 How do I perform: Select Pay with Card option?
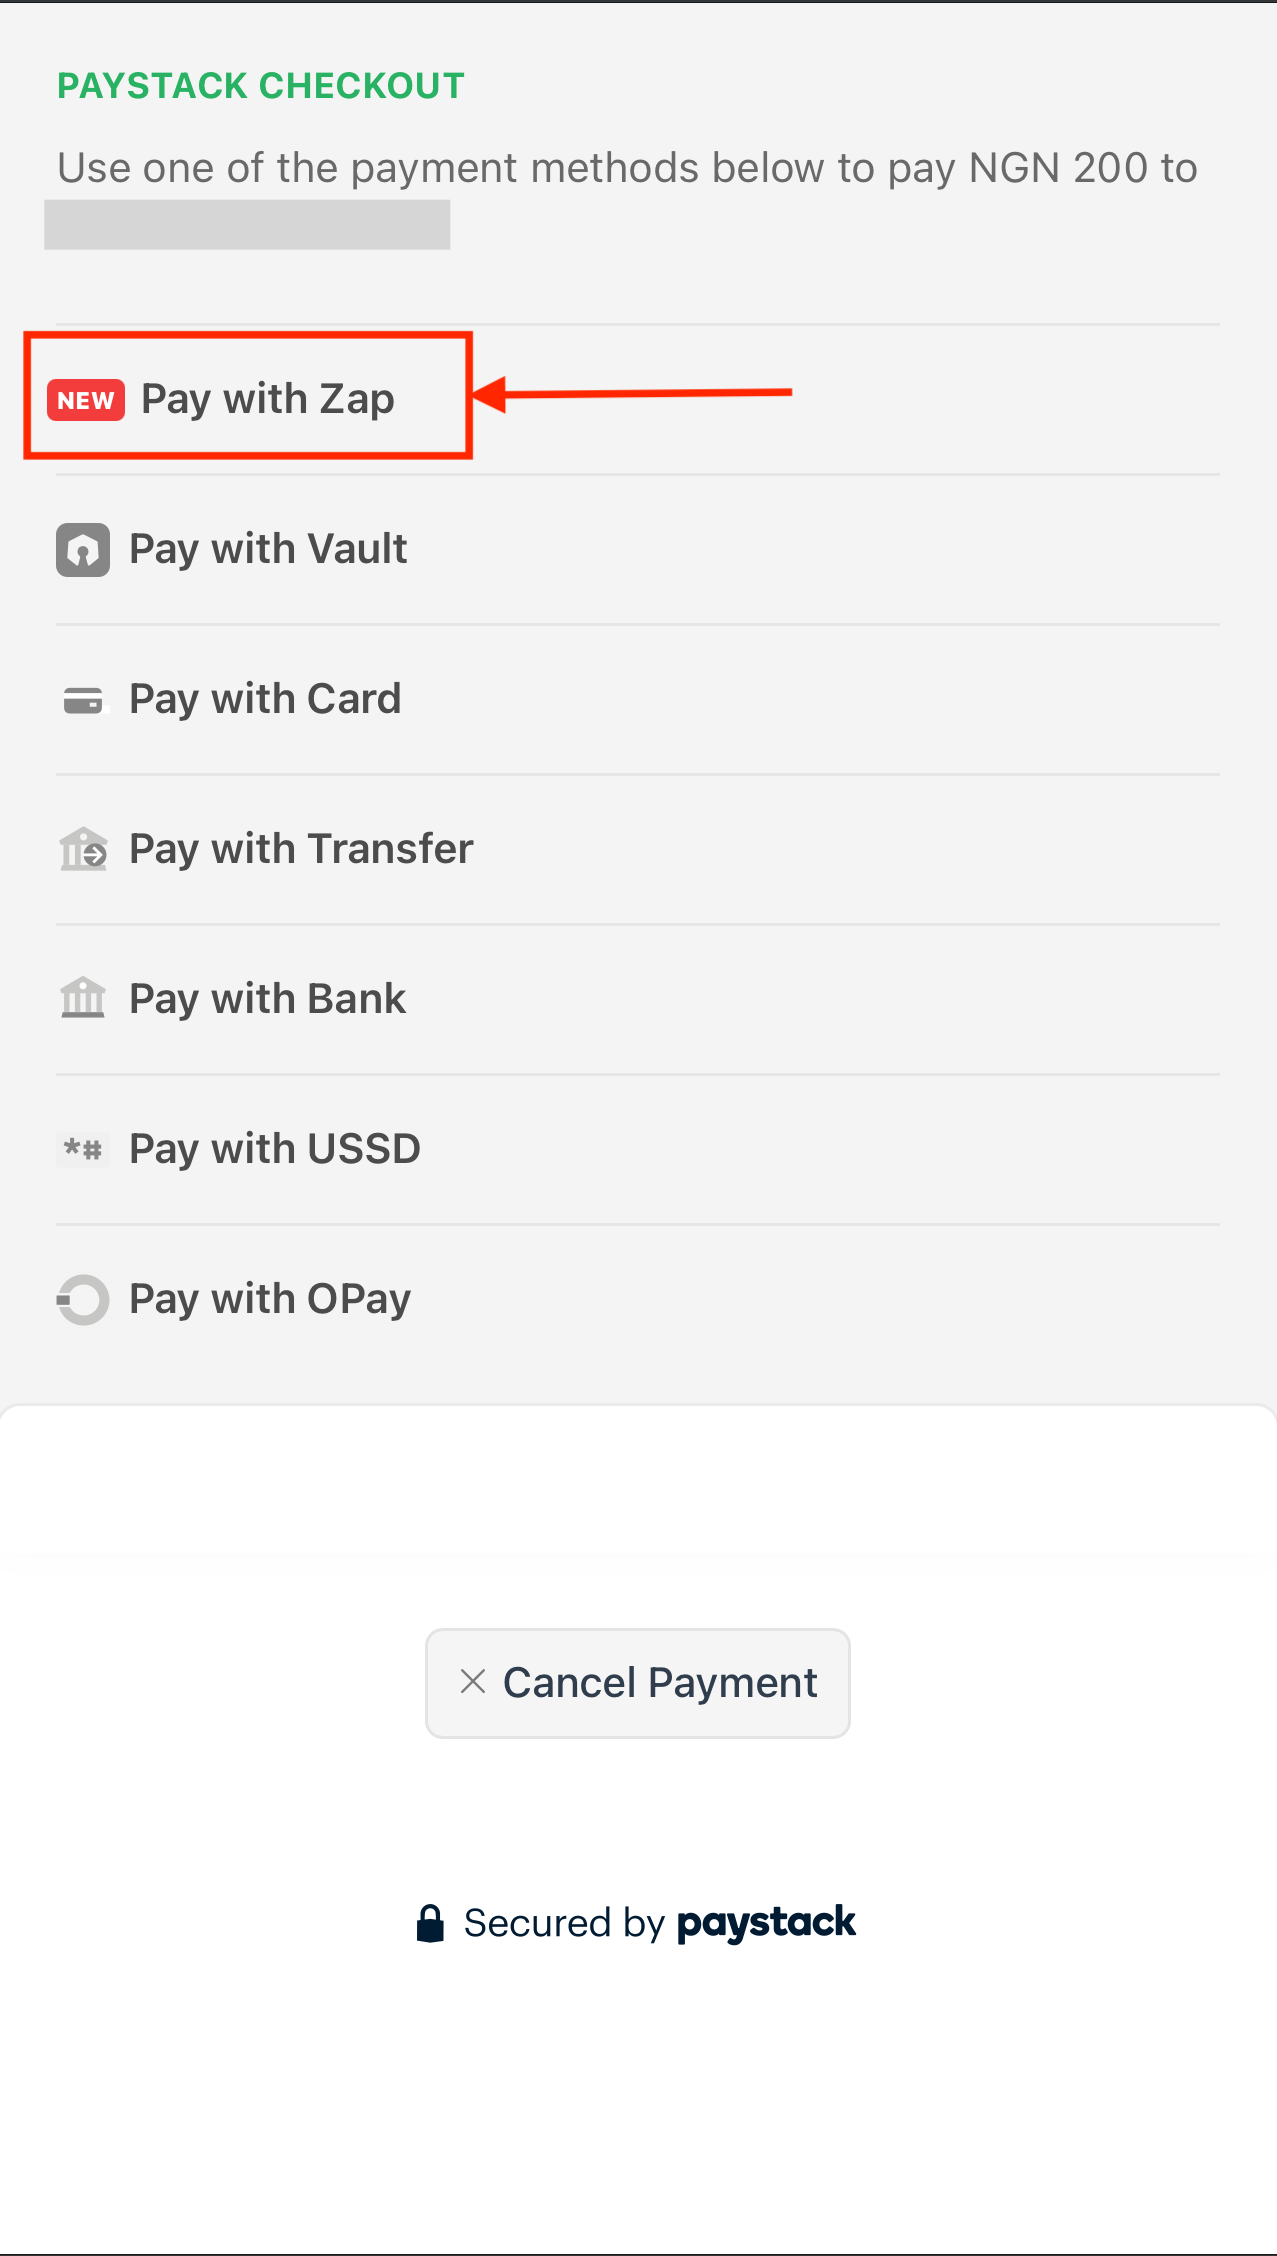tap(265, 699)
